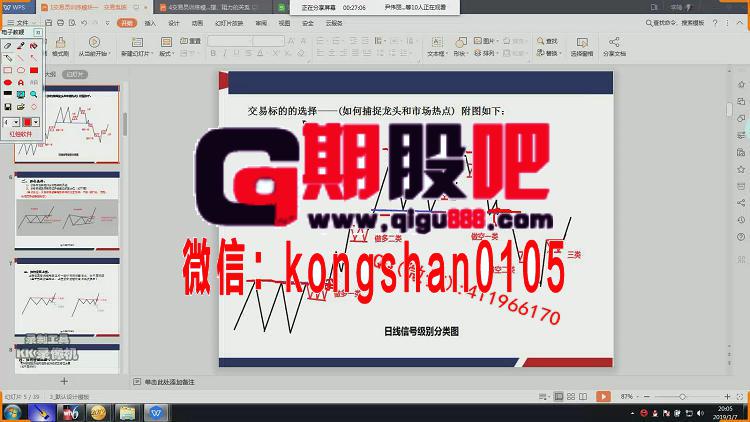Activate the teal magnifier tool
This screenshot has height=422, width=750.
click(33, 94)
